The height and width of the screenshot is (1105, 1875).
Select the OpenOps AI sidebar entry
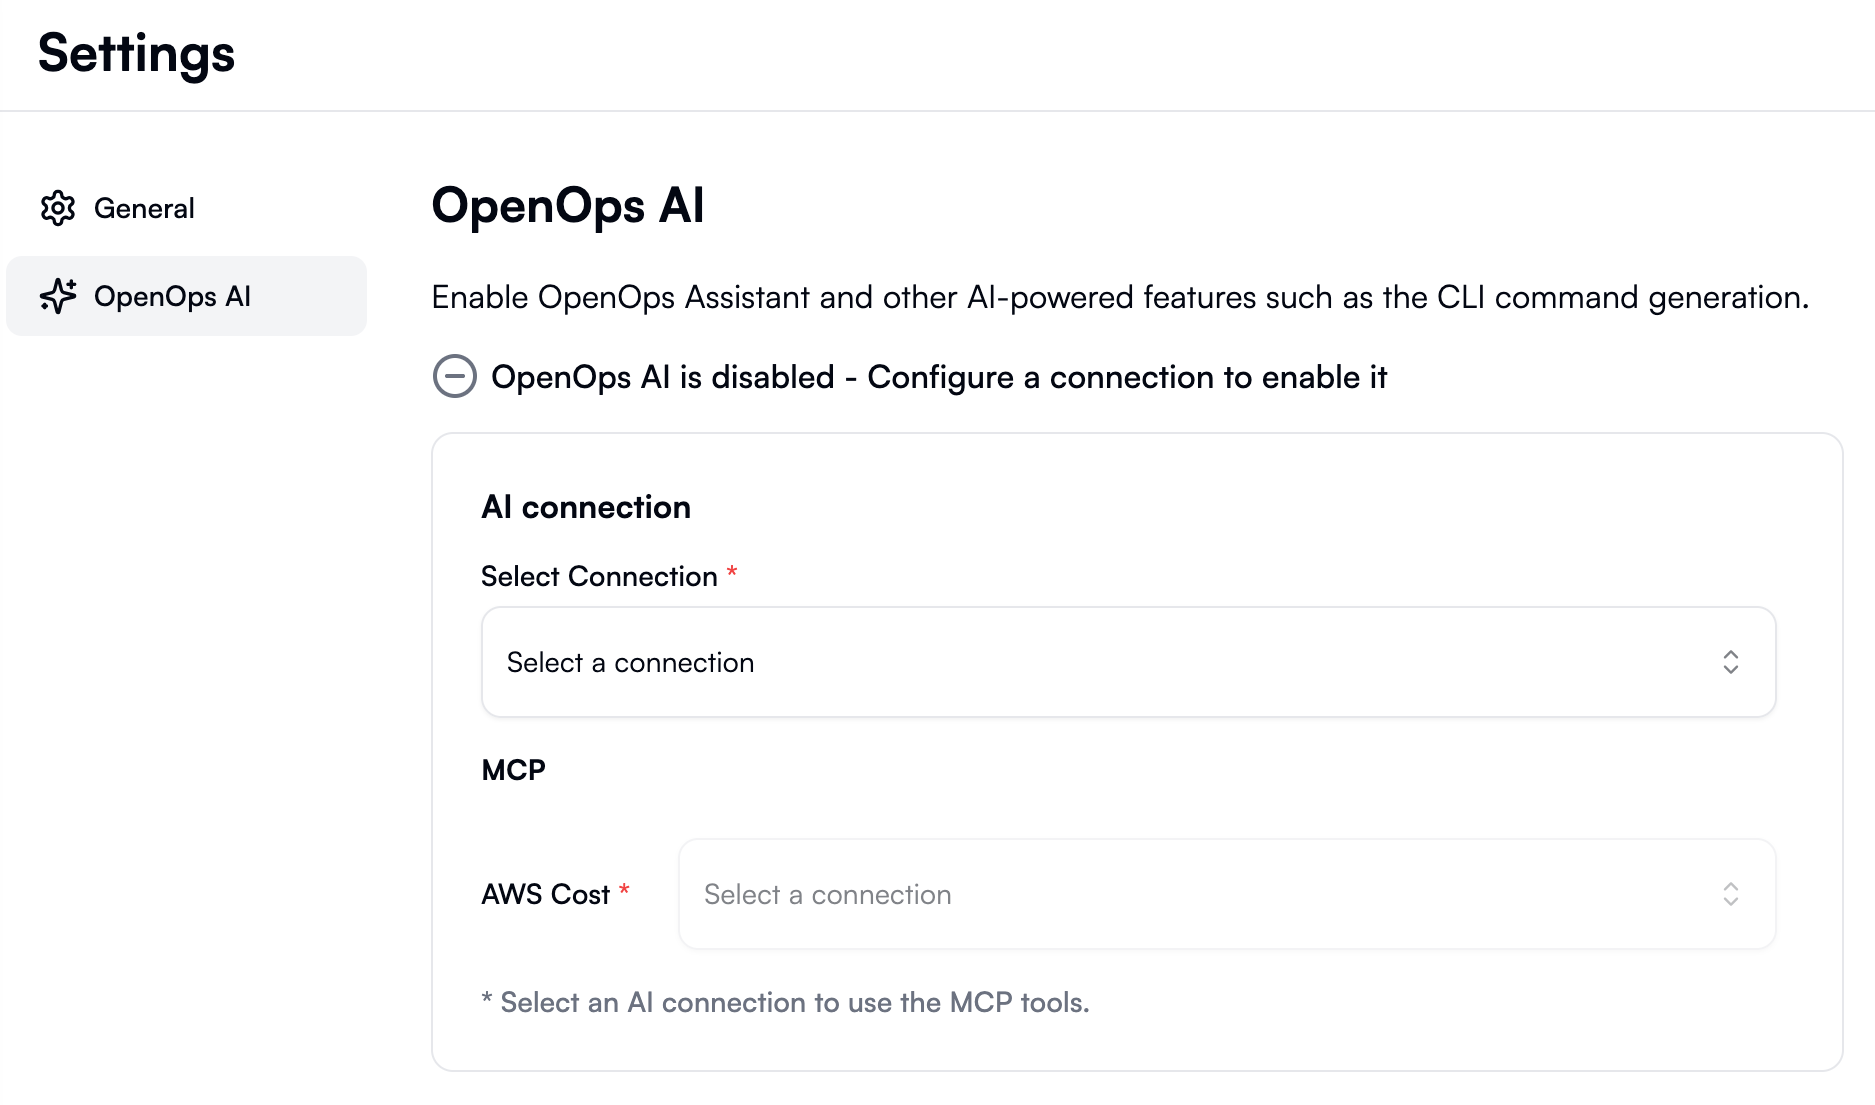click(172, 296)
